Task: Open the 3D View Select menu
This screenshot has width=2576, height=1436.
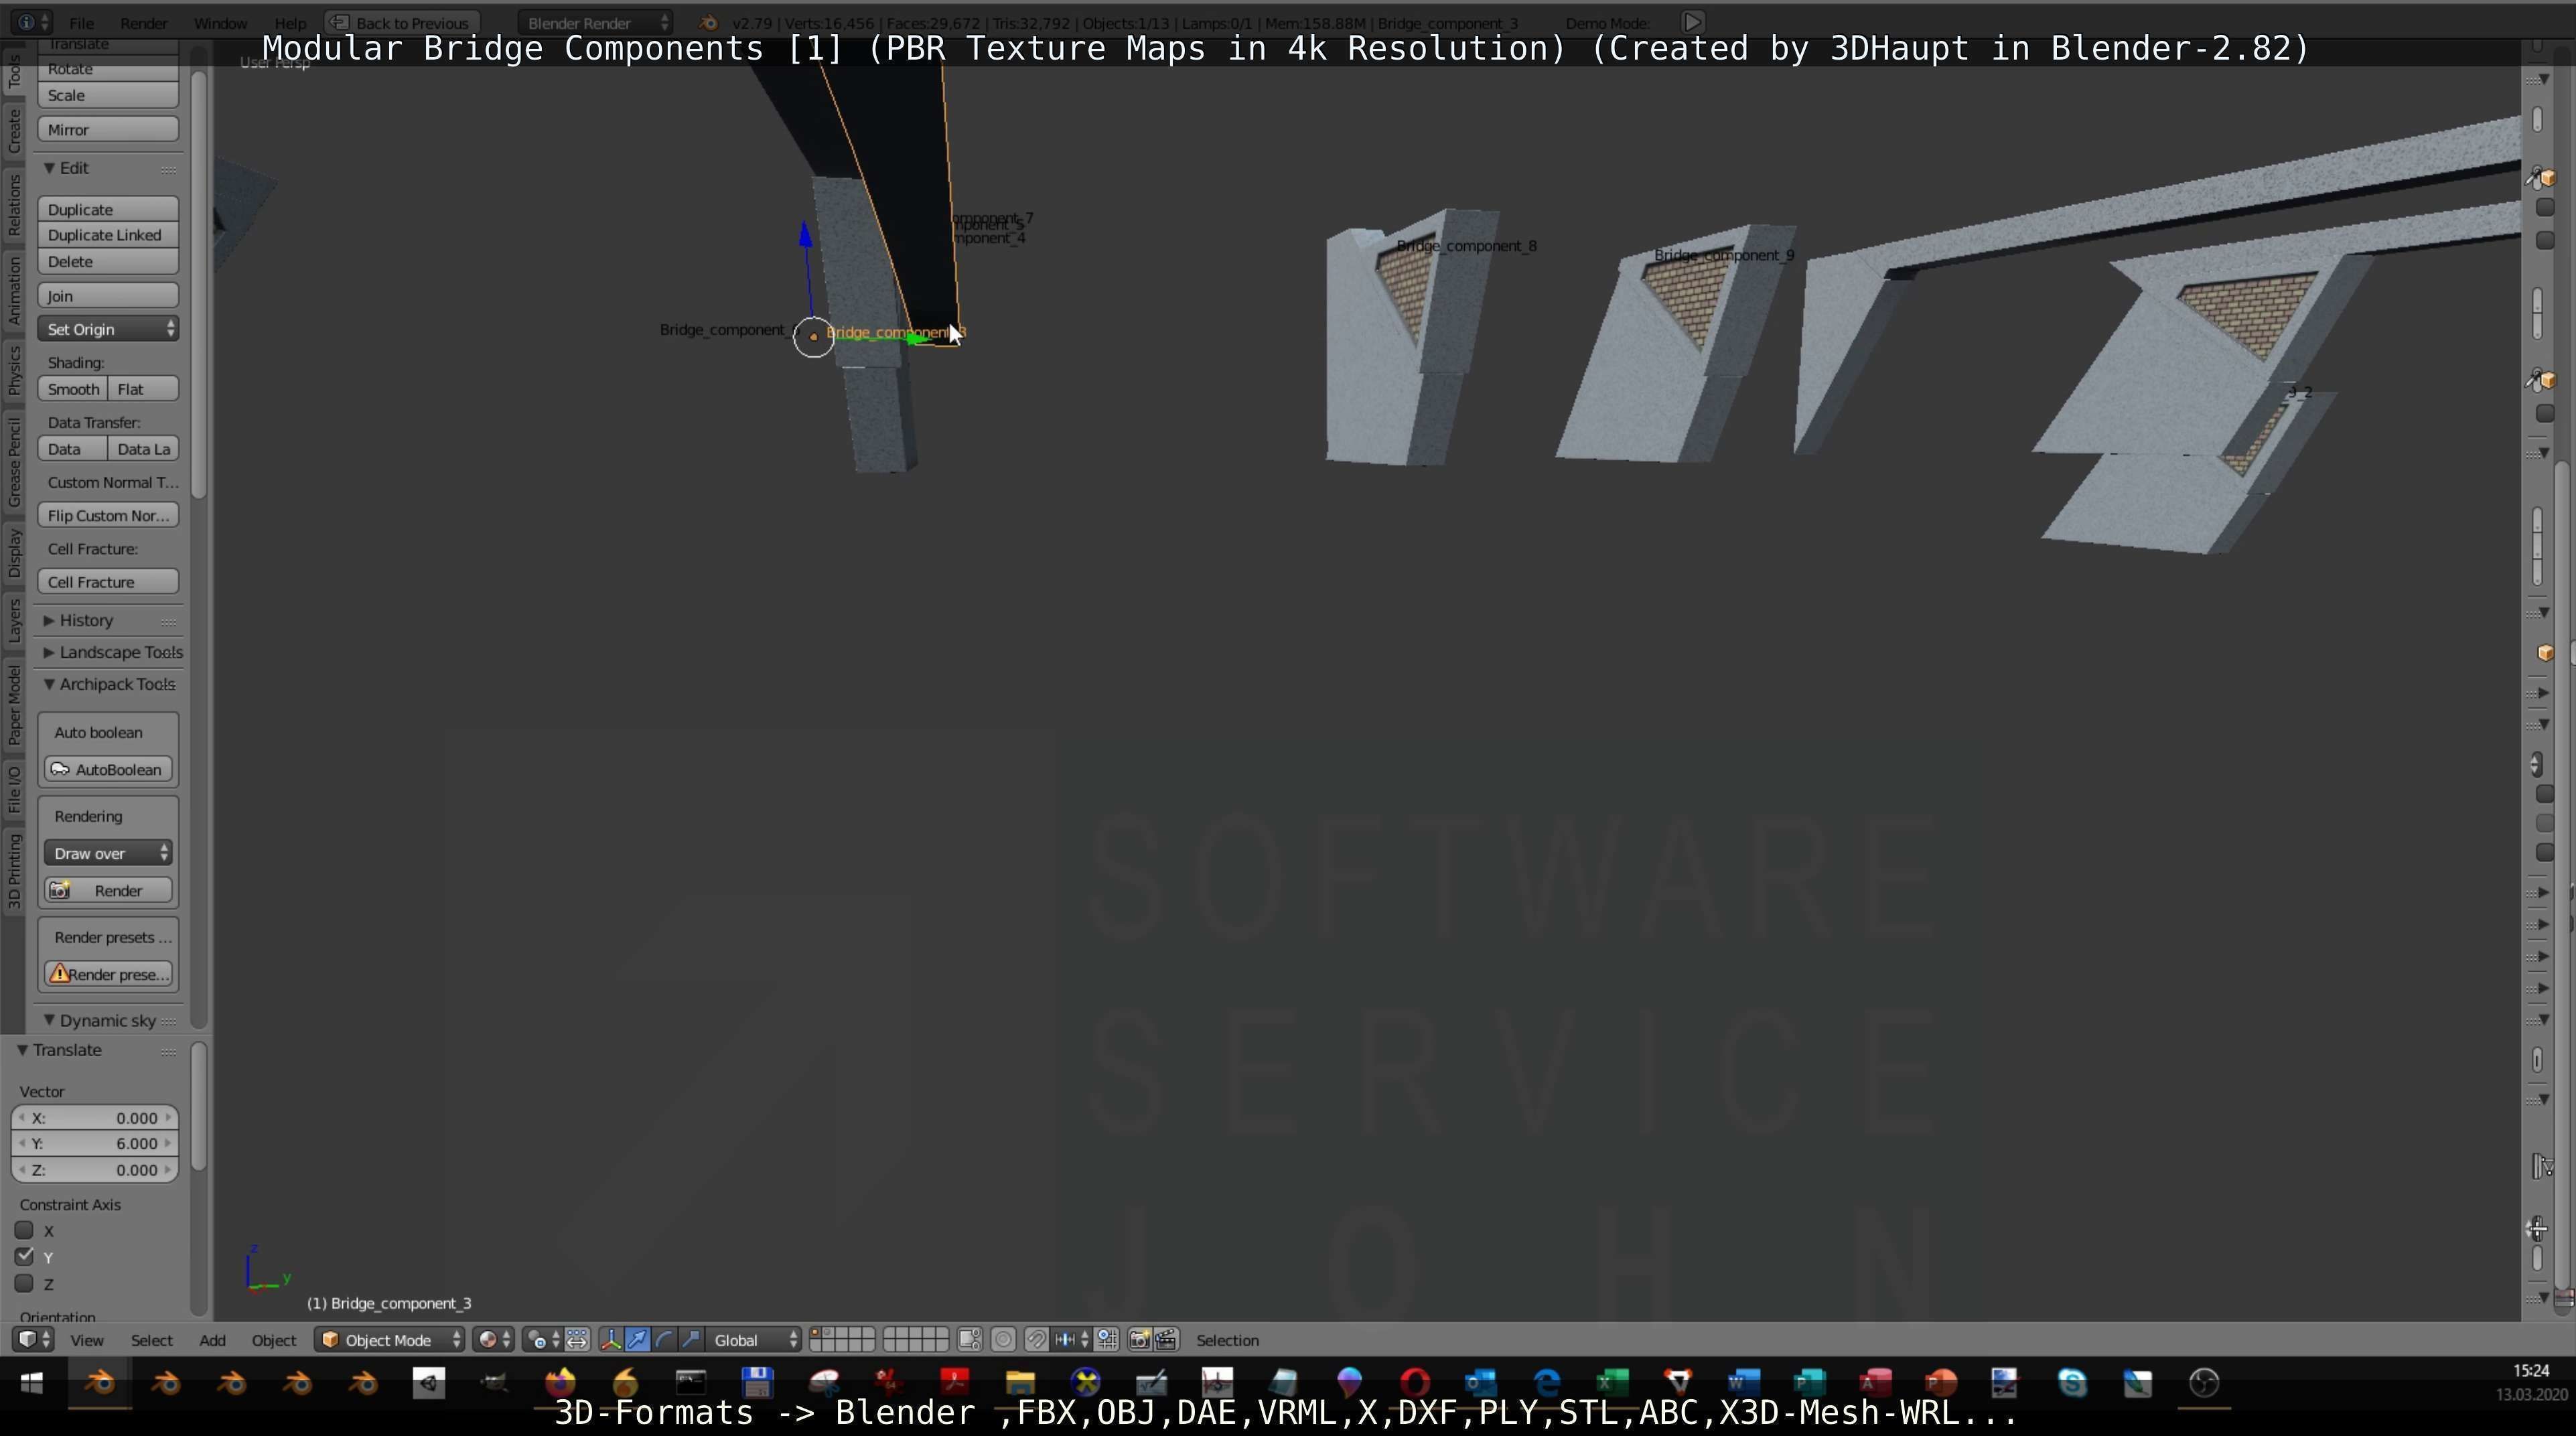Action: pyautogui.click(x=152, y=1340)
